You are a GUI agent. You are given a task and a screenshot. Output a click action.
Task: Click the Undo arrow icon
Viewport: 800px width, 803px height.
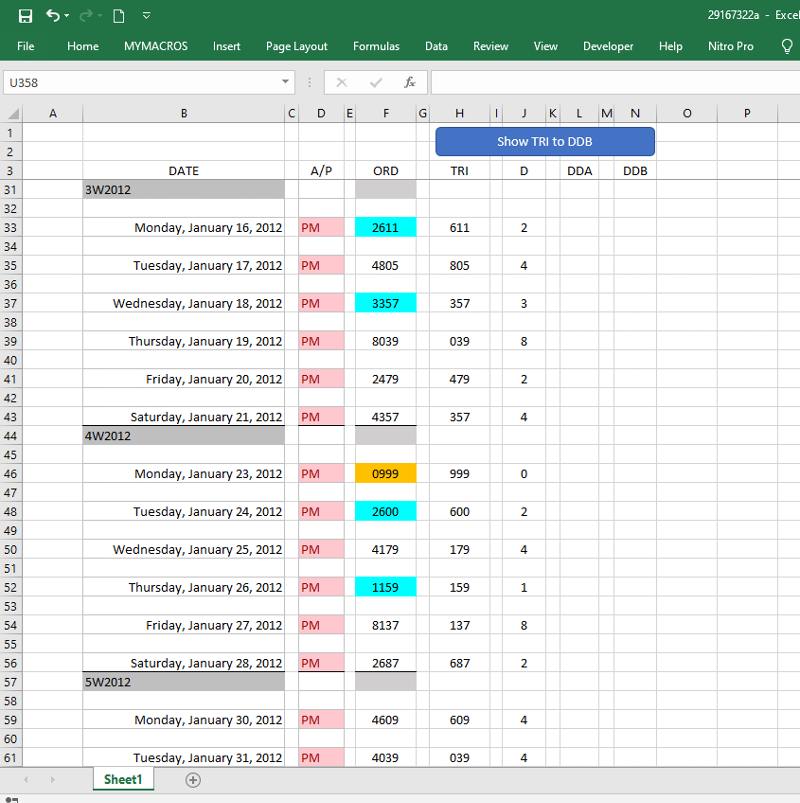pos(52,16)
